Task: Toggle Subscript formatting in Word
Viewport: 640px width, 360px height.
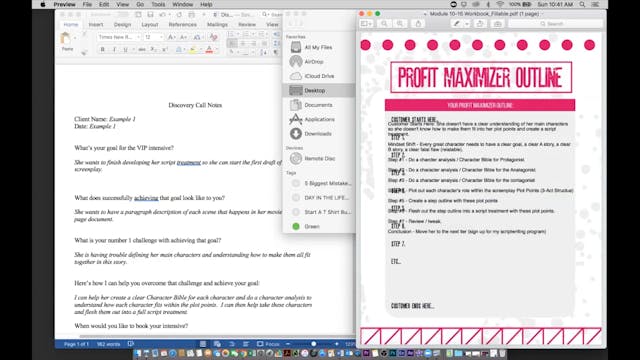Action: click(153, 49)
